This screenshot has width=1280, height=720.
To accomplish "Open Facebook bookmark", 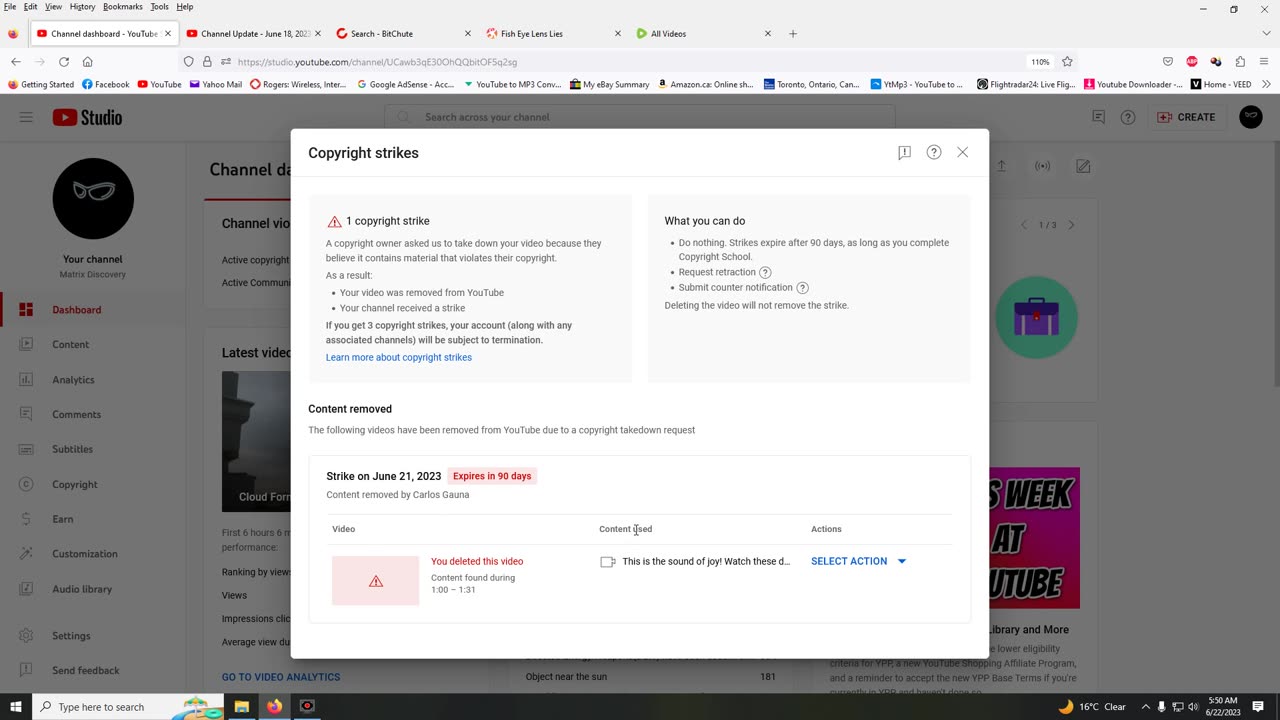I will 106,85.
